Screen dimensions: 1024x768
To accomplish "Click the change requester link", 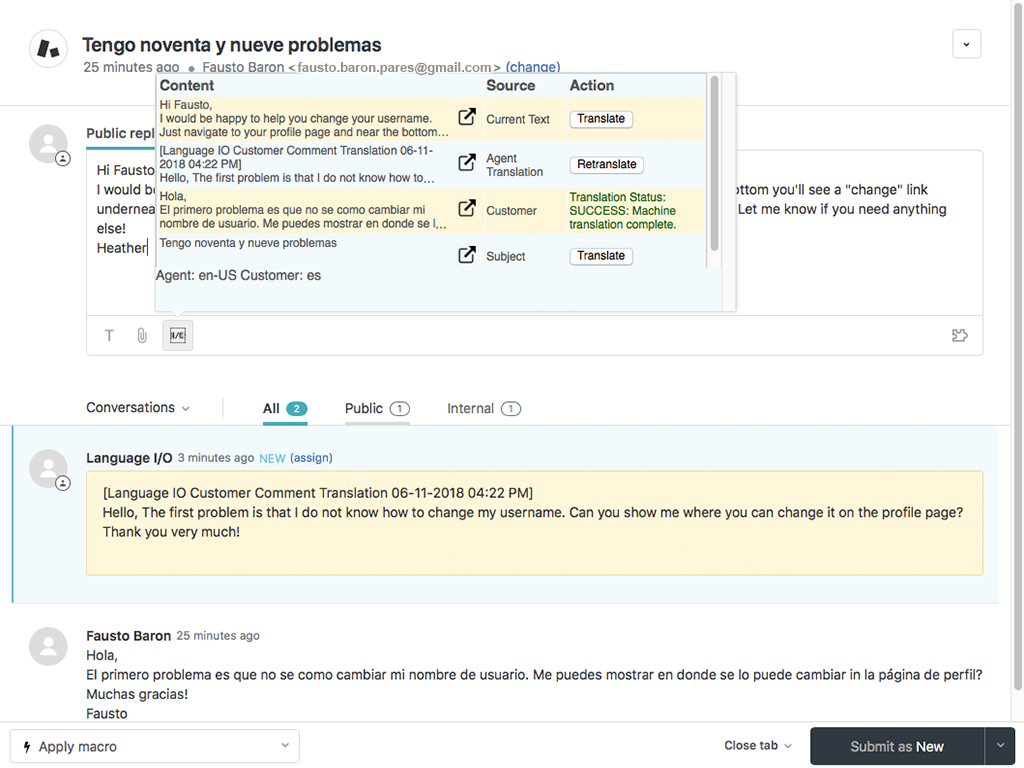I will click(x=533, y=68).
